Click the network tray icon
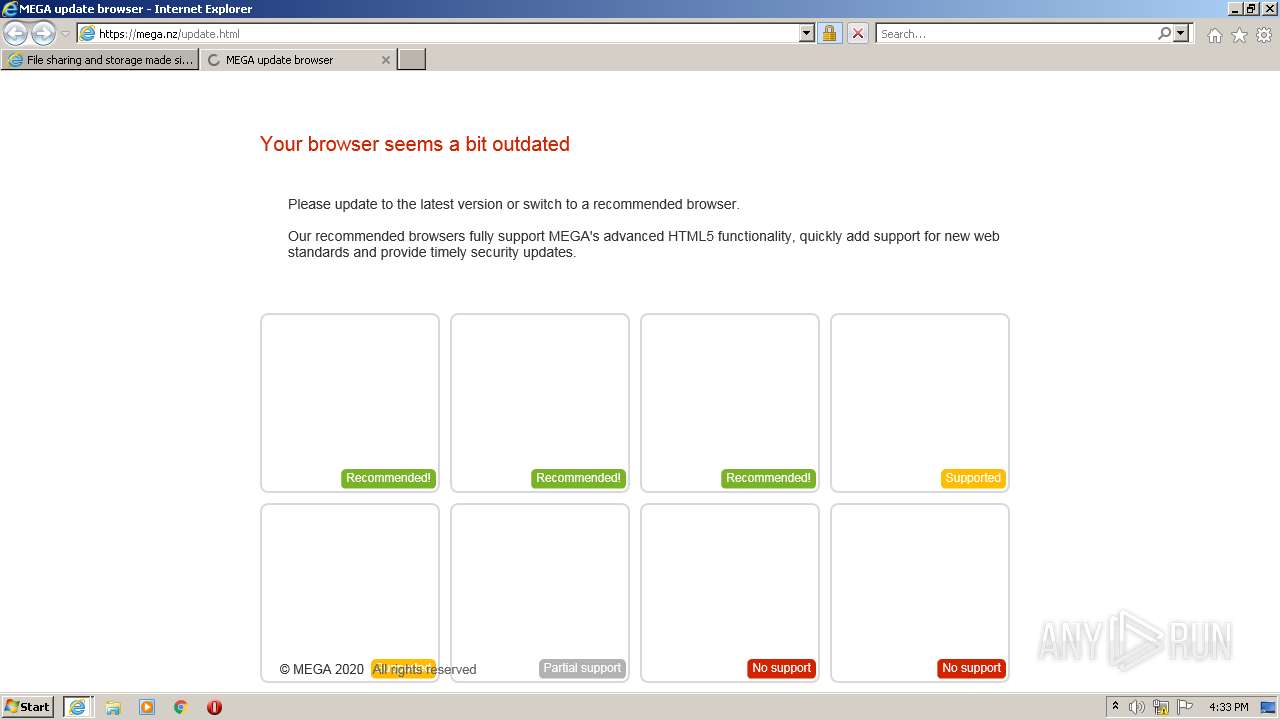 pos(1161,707)
